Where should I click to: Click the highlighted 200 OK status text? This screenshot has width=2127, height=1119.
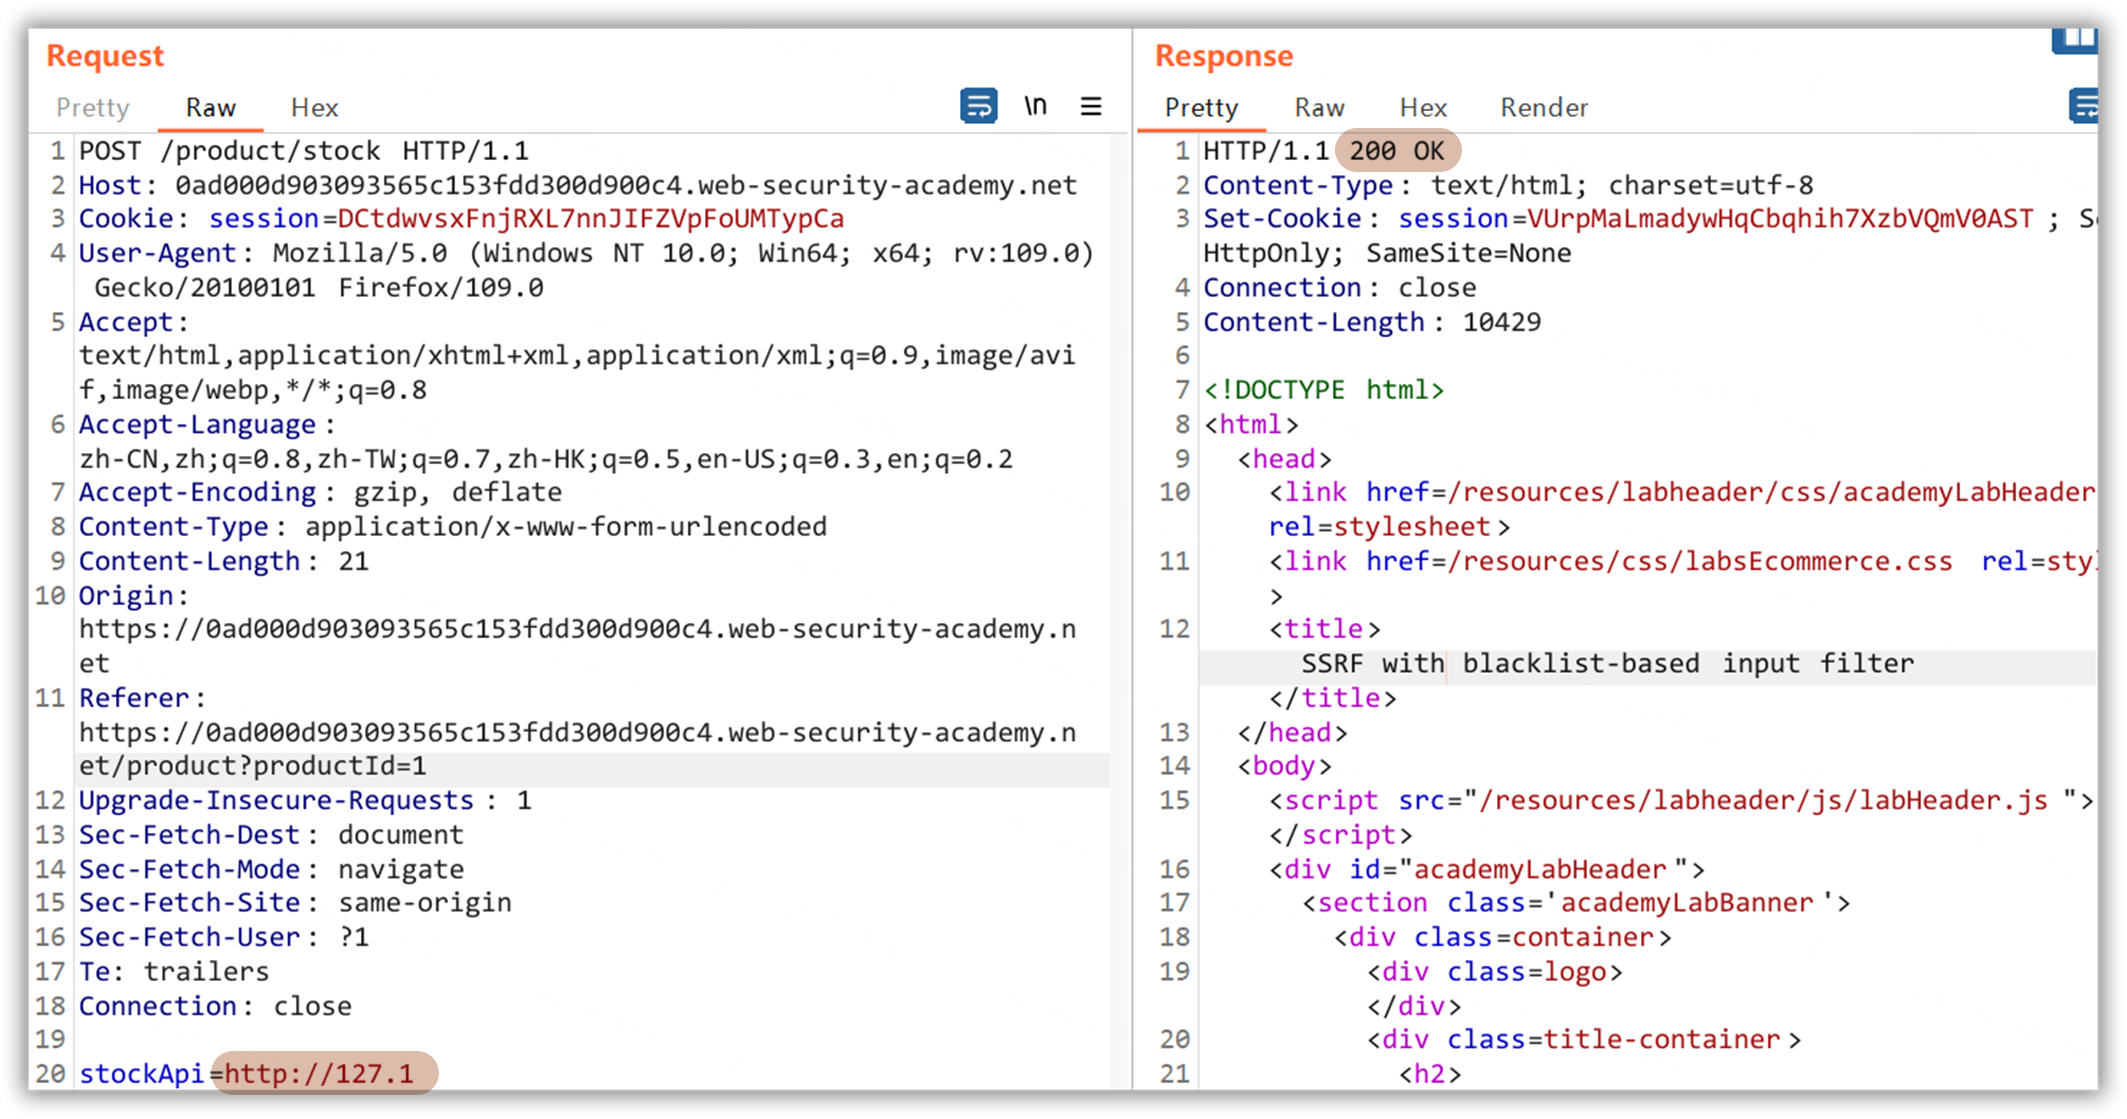[1396, 151]
